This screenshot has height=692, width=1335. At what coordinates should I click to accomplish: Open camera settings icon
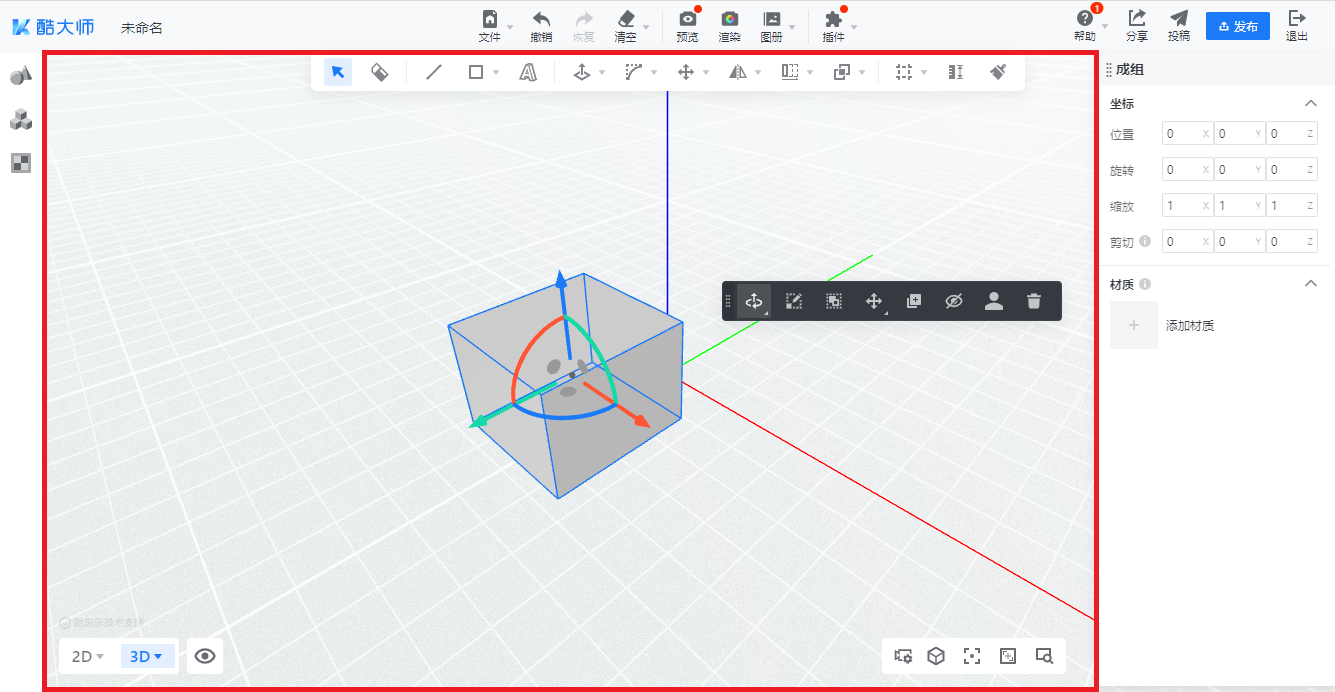[x=904, y=656]
